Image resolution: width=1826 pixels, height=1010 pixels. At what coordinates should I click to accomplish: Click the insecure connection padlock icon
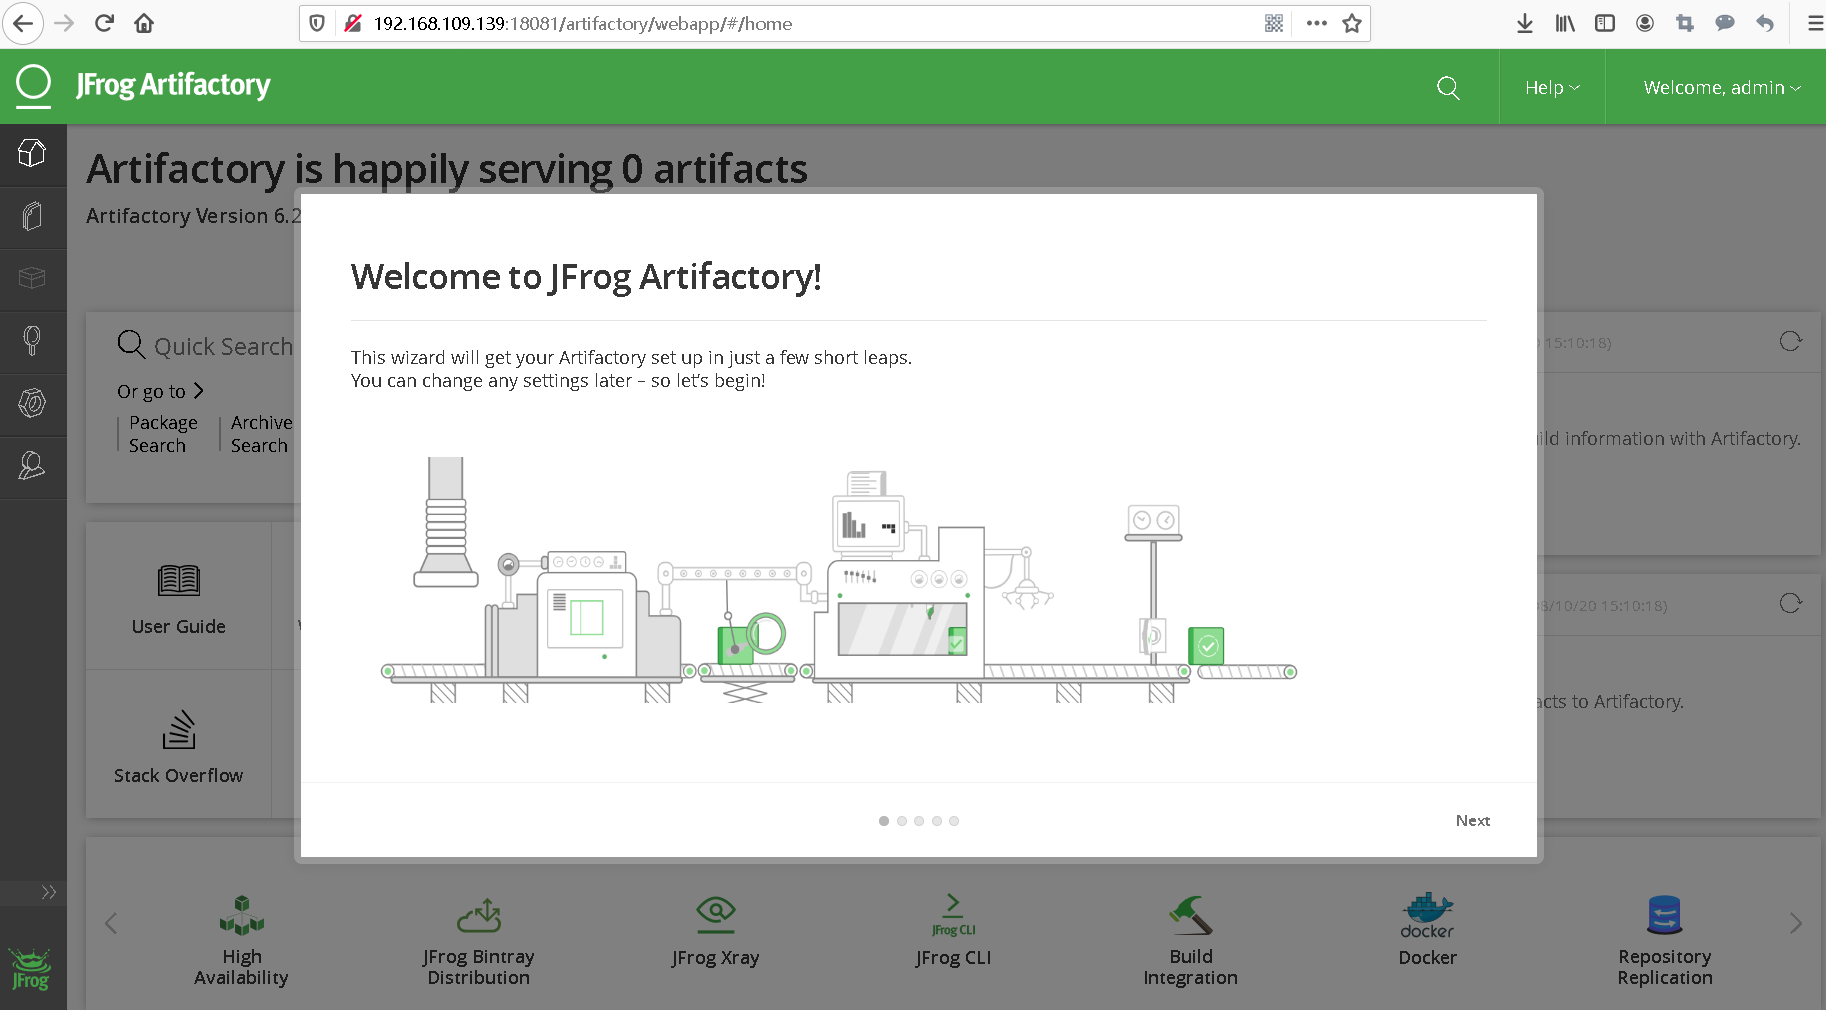point(352,23)
